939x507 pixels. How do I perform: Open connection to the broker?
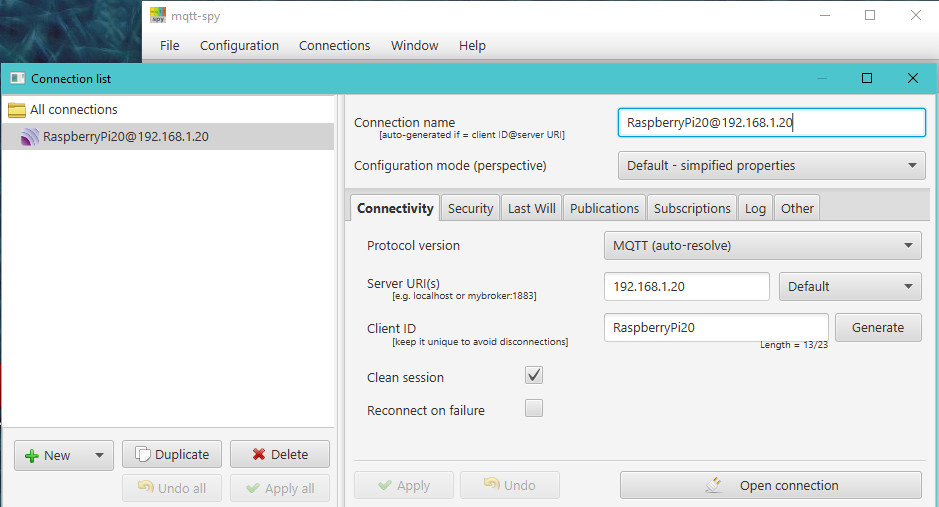click(770, 485)
